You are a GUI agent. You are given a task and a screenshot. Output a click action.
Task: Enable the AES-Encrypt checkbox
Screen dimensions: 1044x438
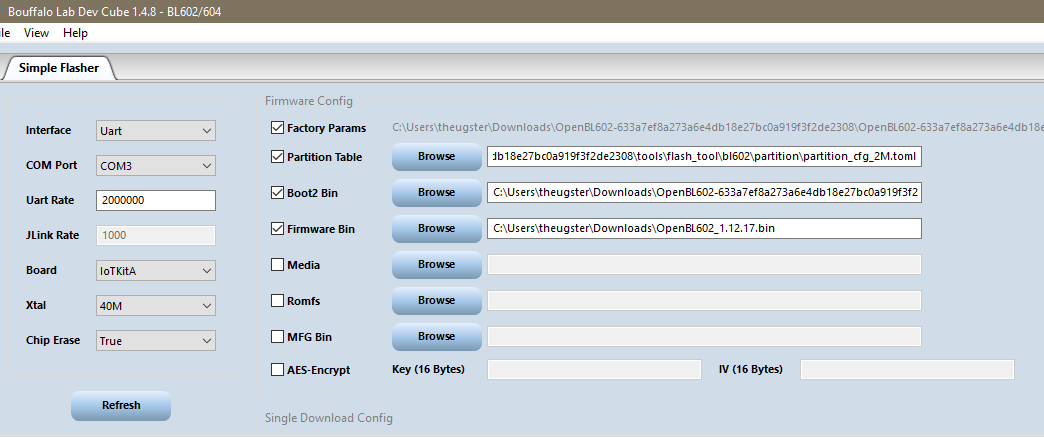click(278, 369)
